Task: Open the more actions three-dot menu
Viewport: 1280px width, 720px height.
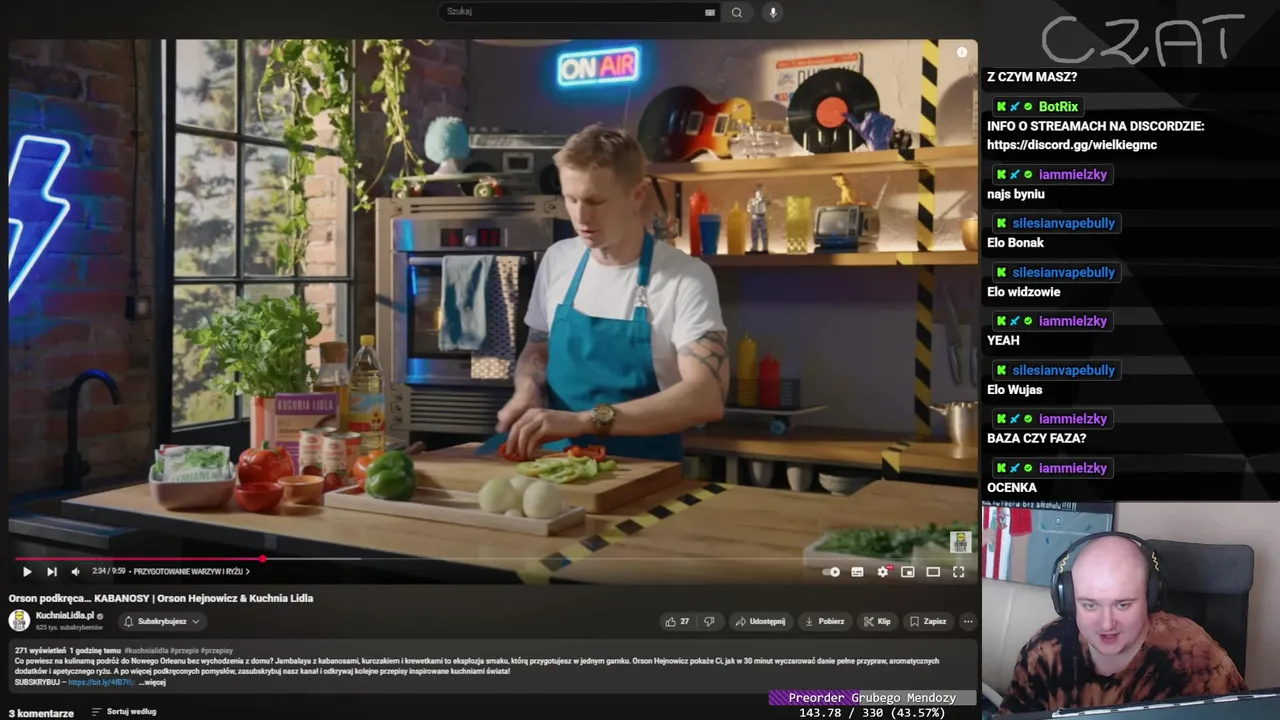Action: tap(967, 621)
